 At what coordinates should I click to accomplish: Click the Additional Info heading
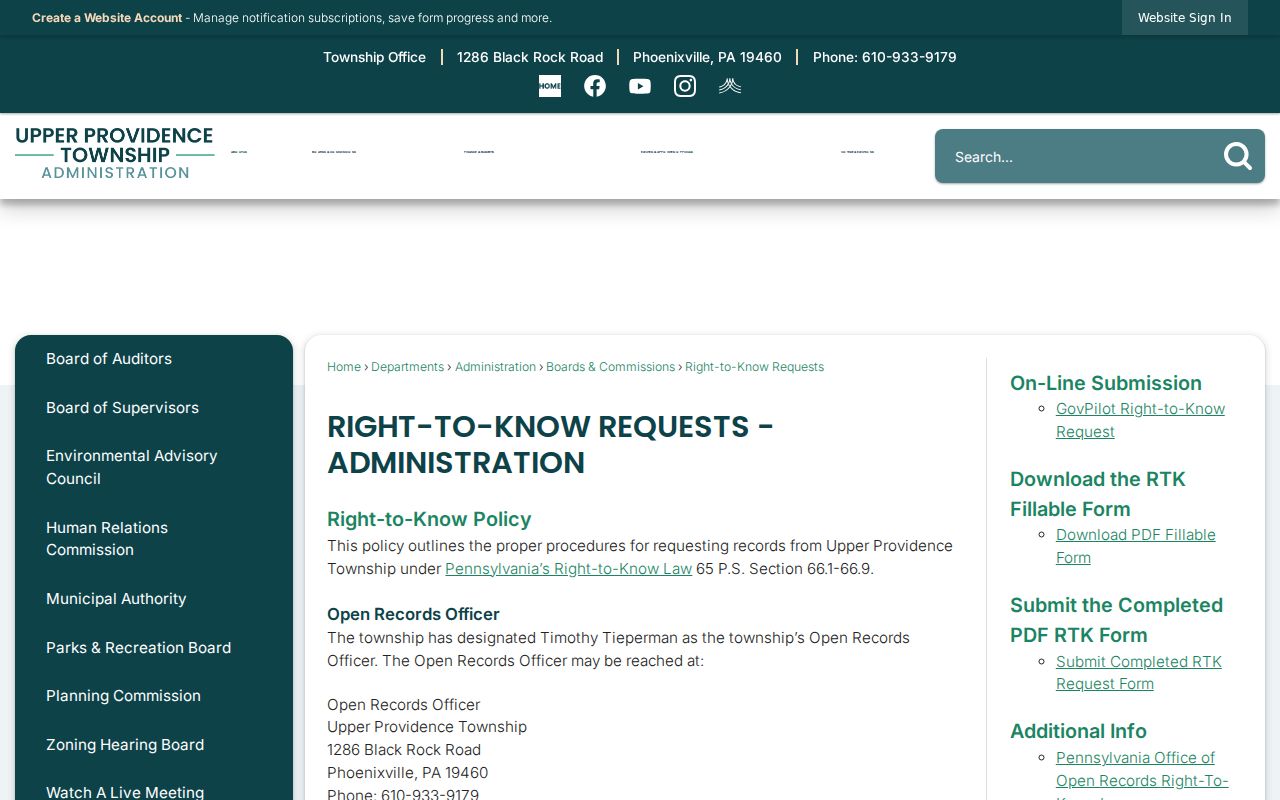[1078, 731]
